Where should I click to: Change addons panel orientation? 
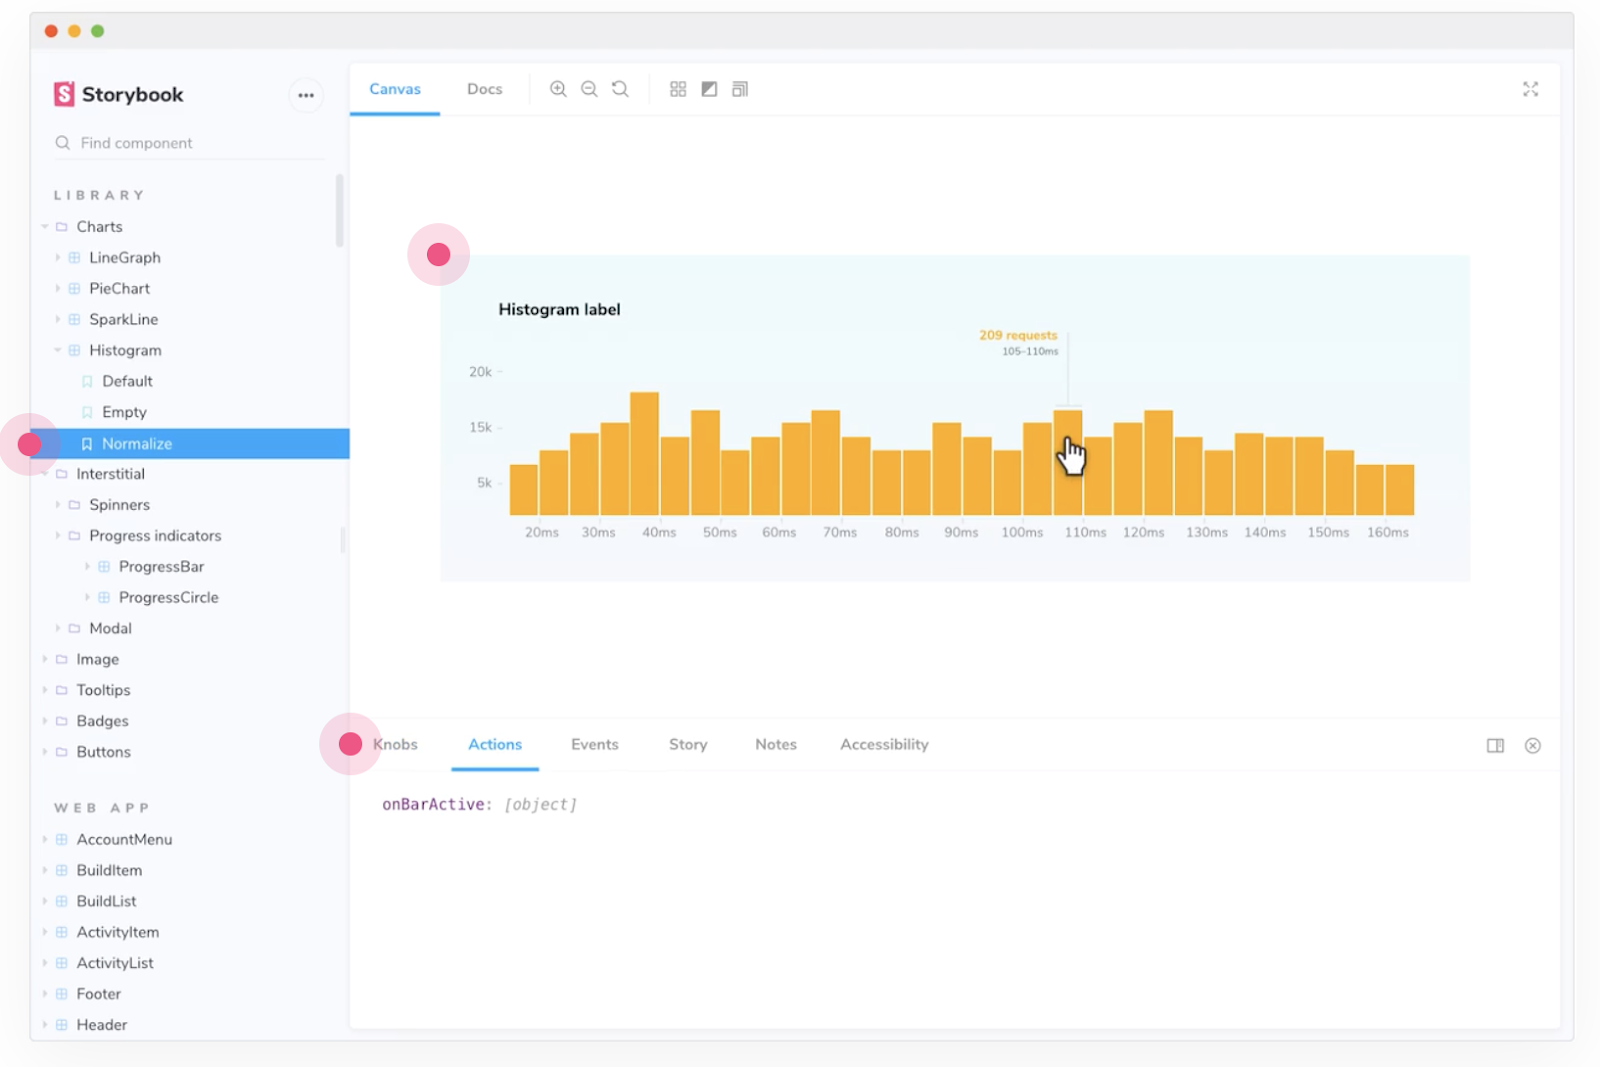[x=1495, y=745]
